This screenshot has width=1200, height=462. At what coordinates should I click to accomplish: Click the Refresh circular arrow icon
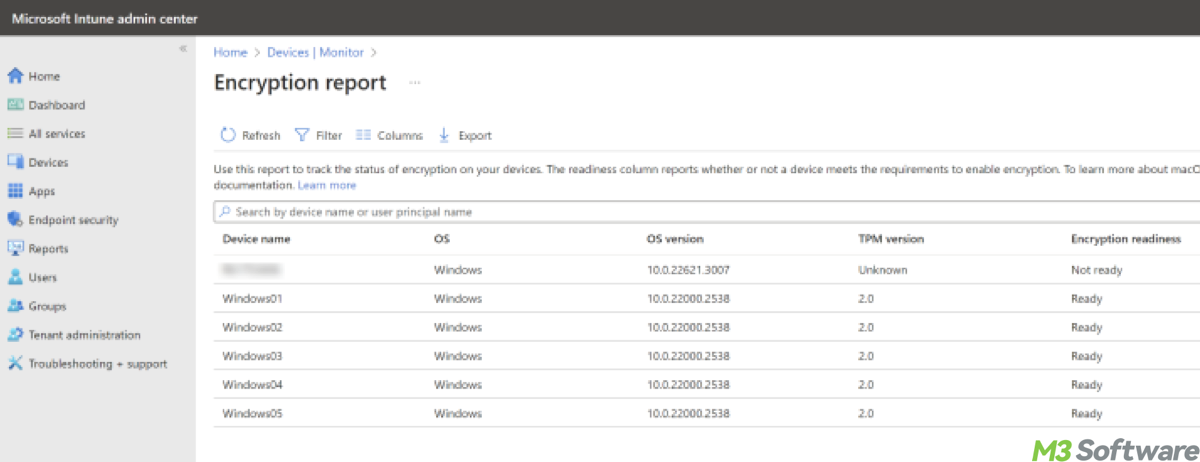(228, 135)
